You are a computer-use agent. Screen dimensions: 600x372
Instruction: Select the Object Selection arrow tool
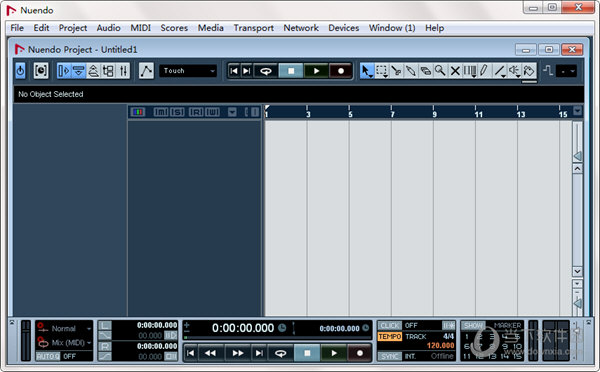point(367,71)
